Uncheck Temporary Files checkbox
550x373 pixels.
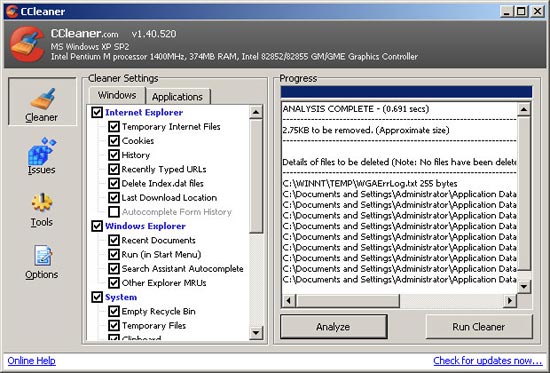[x=114, y=325]
